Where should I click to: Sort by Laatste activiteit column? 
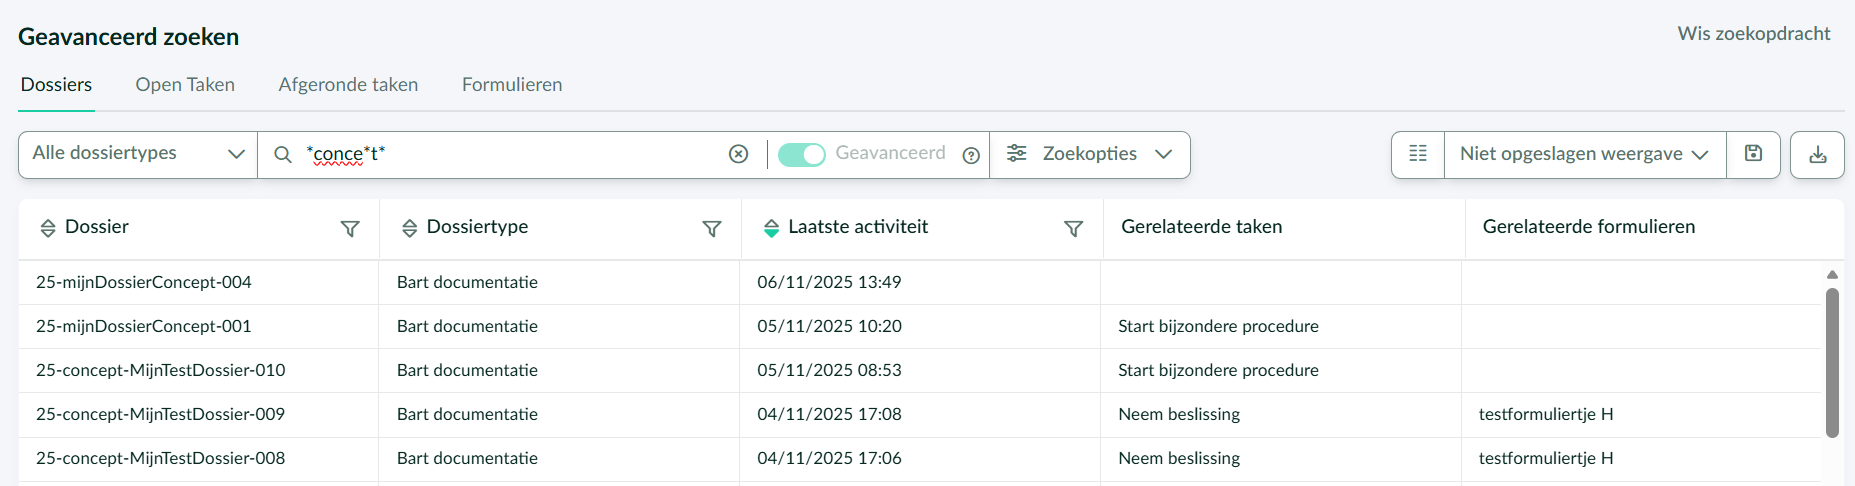pyautogui.click(x=771, y=228)
